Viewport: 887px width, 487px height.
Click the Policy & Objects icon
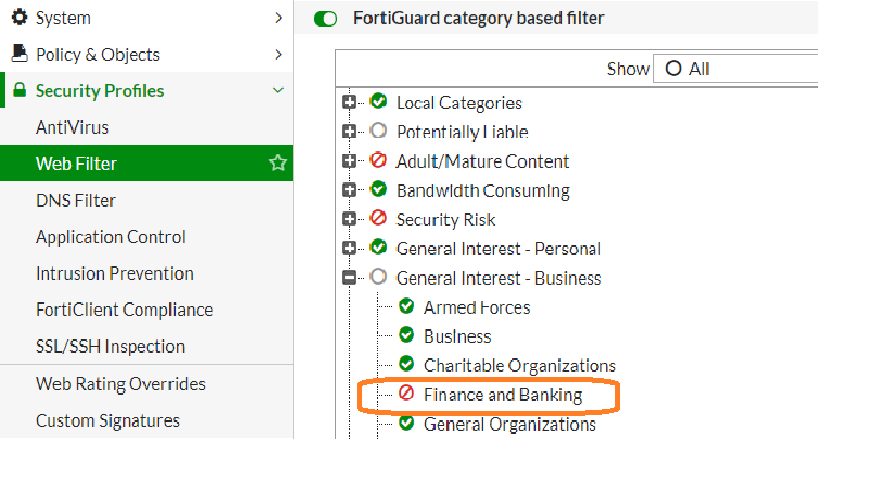tap(19, 54)
